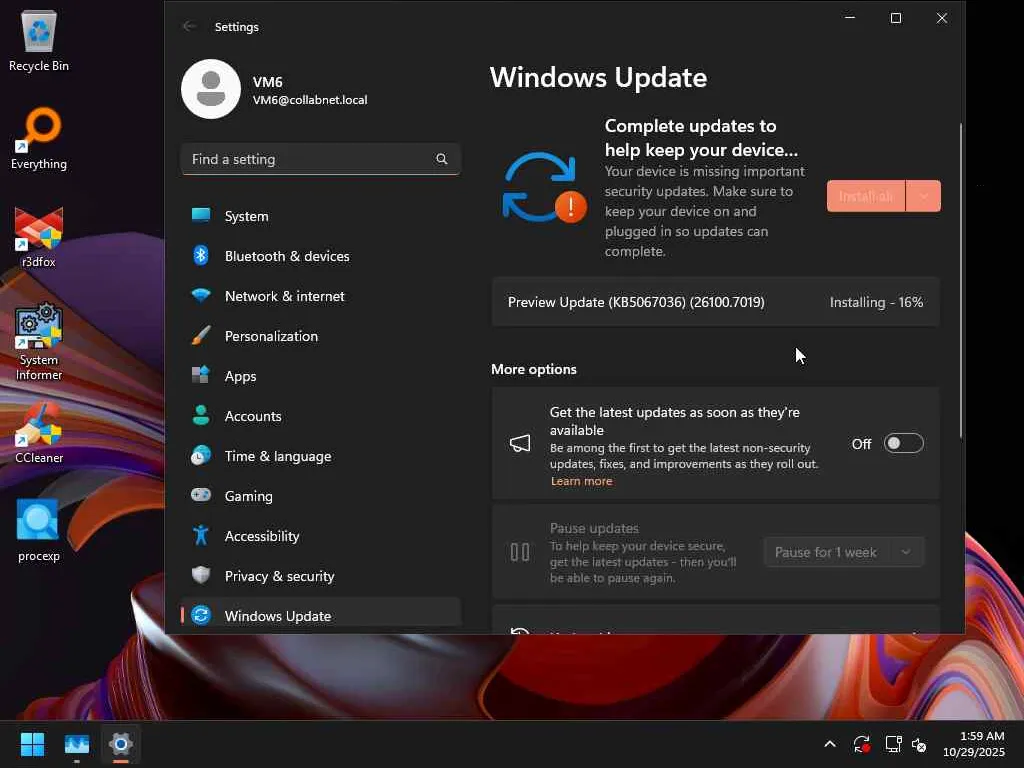
Task: Select Personalization in the sidebar
Action: [x=321, y=336]
